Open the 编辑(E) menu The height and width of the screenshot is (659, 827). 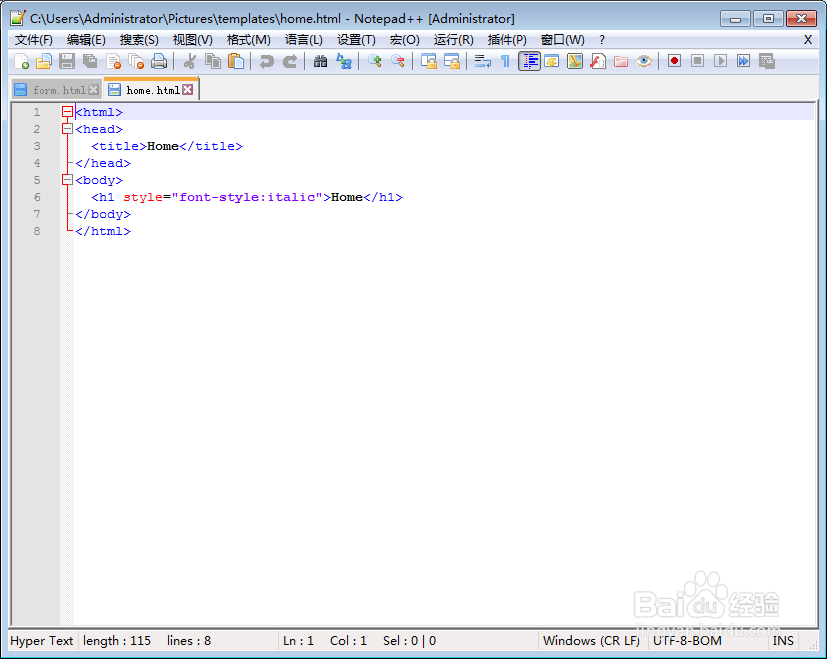pyautogui.click(x=86, y=40)
